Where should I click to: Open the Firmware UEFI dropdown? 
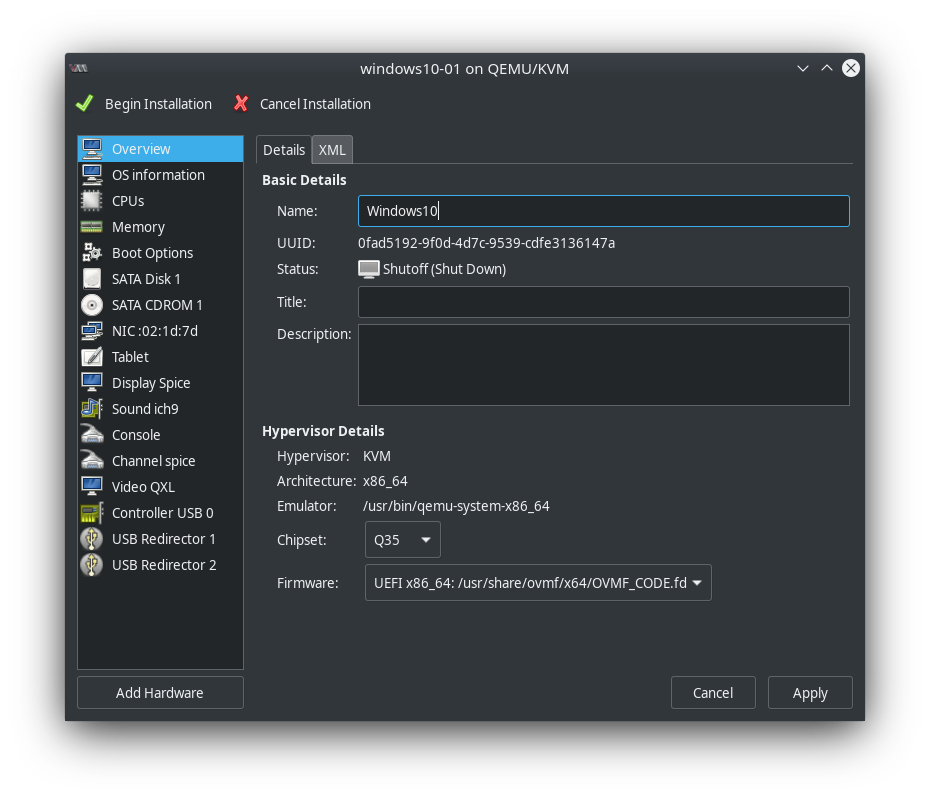[538, 583]
